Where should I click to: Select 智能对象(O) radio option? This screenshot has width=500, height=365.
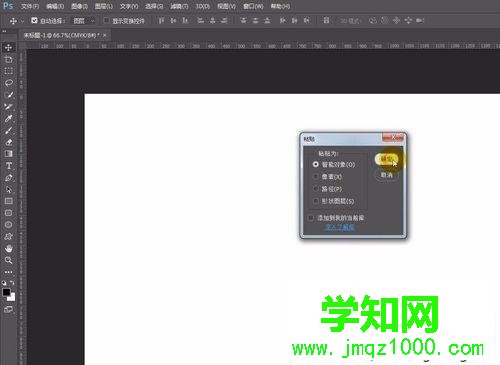pyautogui.click(x=315, y=164)
